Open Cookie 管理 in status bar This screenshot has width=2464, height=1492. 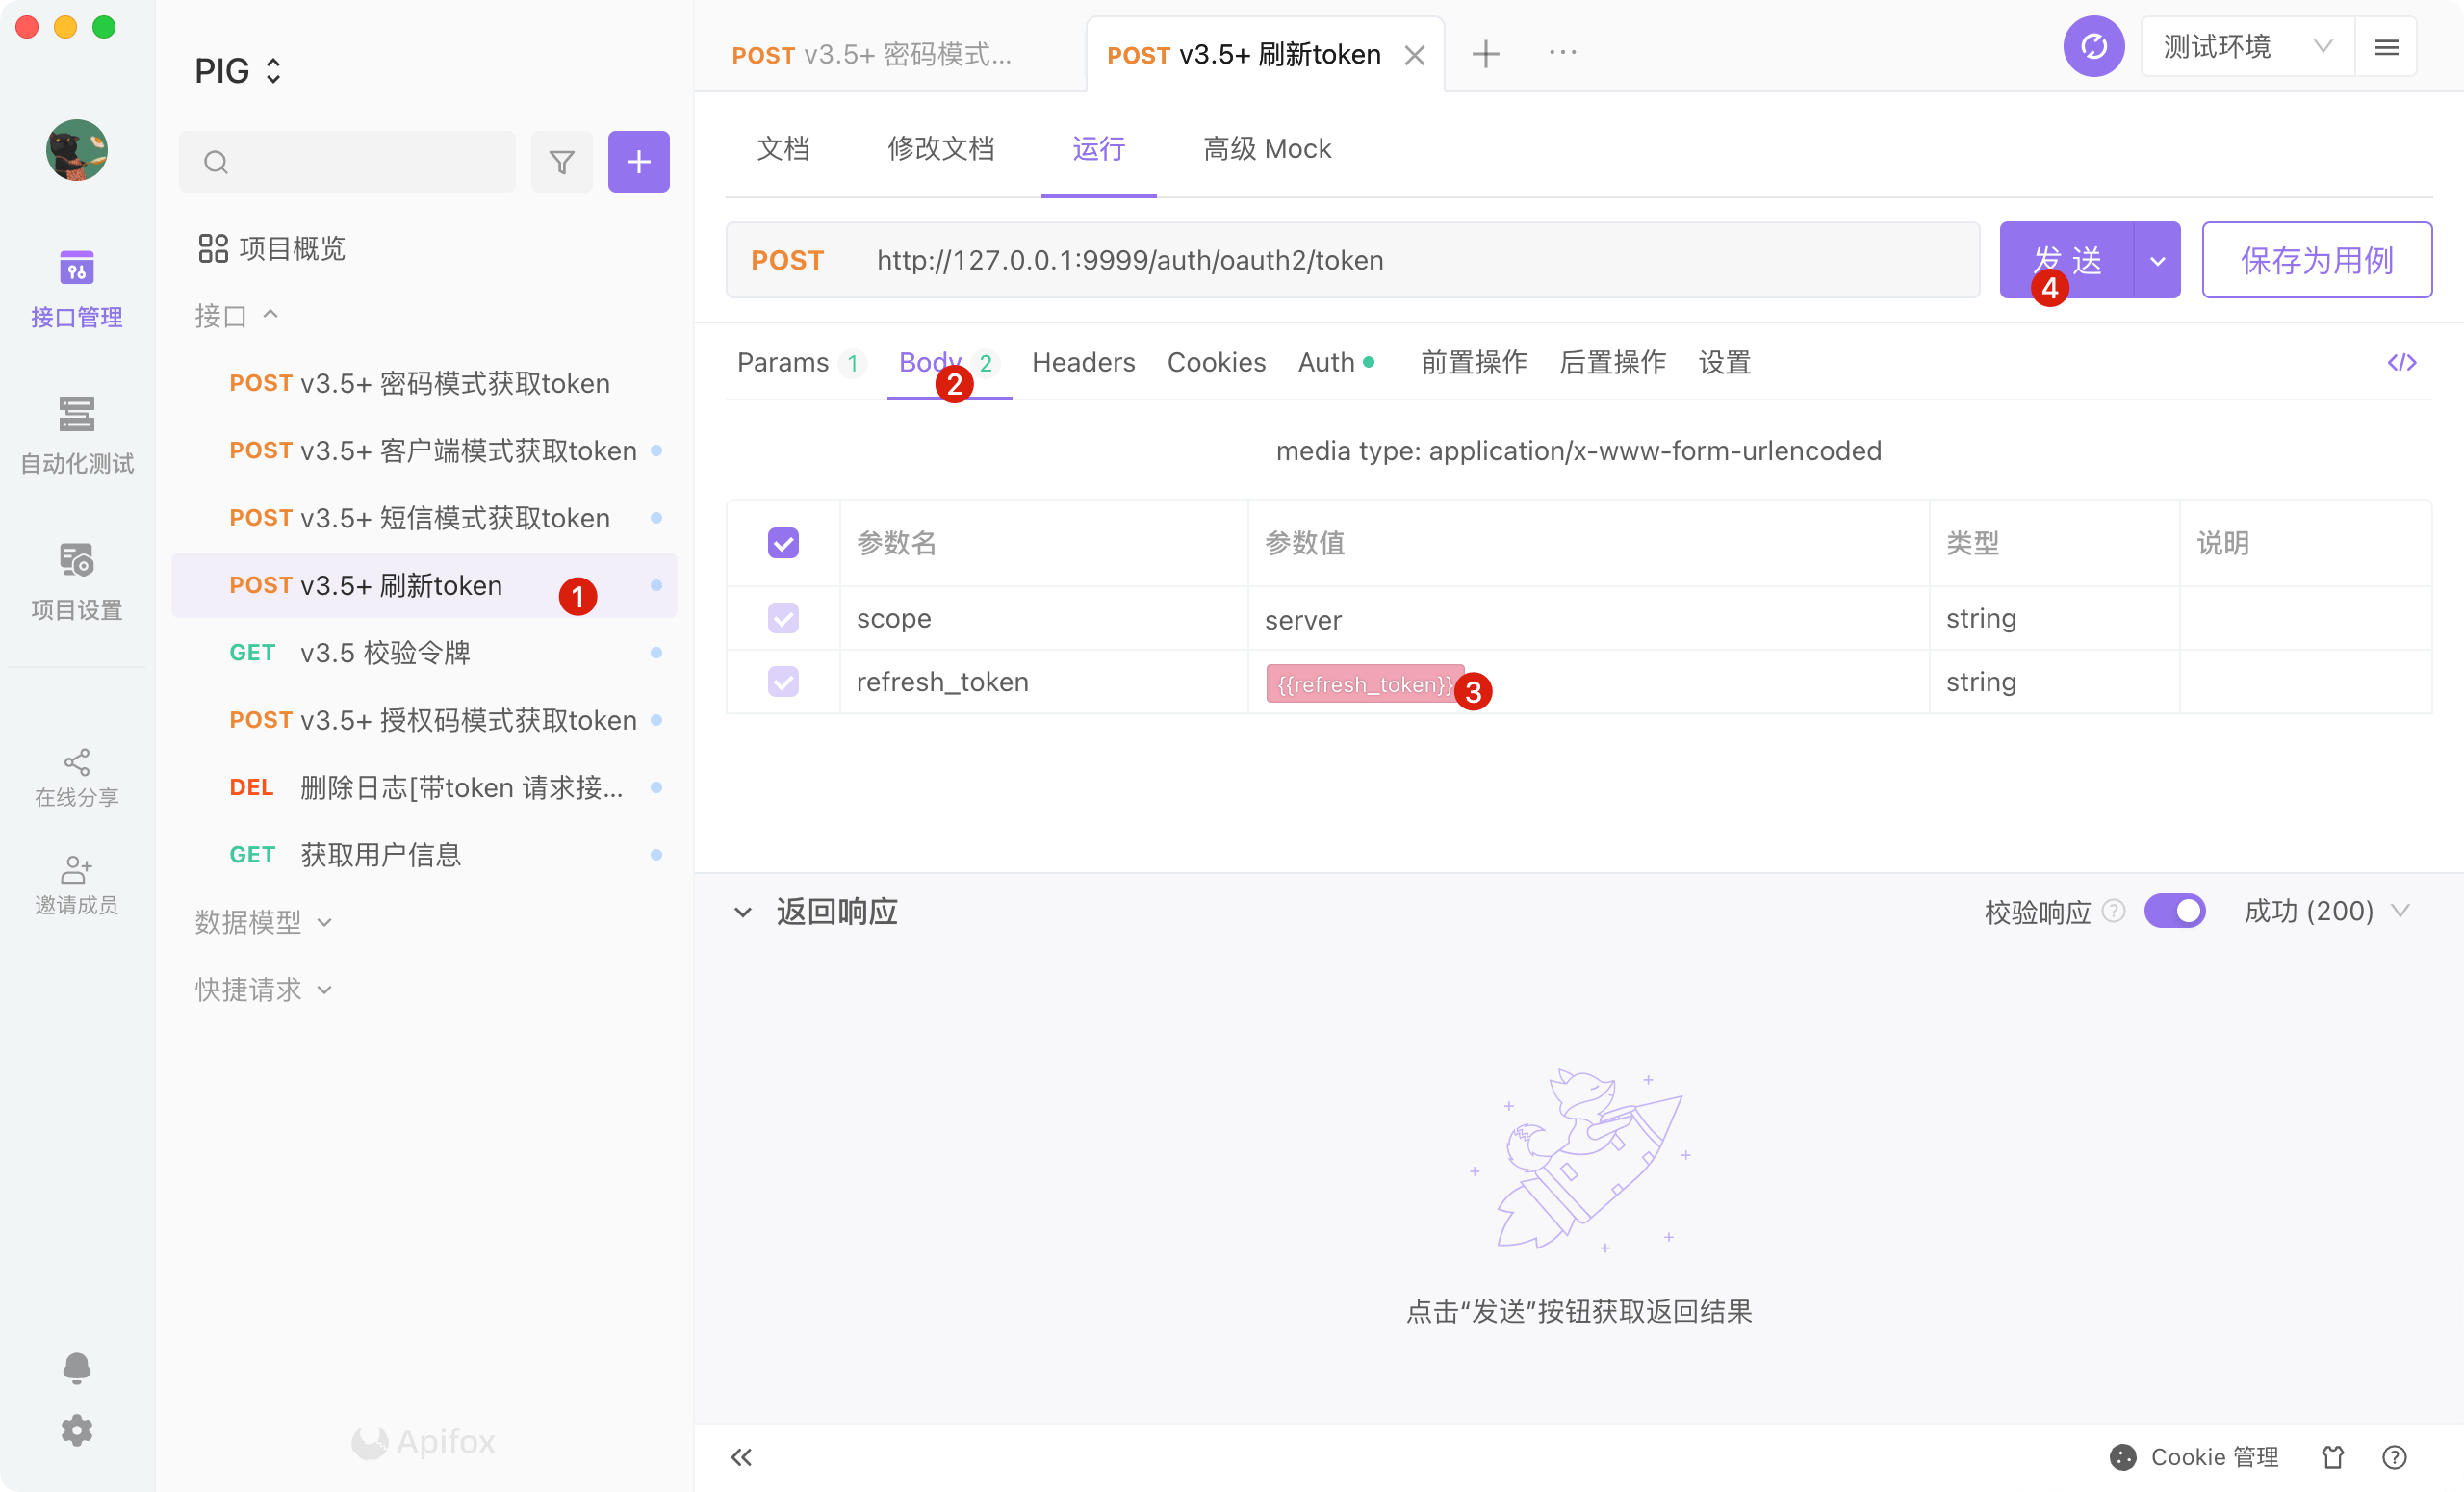click(x=2195, y=1456)
